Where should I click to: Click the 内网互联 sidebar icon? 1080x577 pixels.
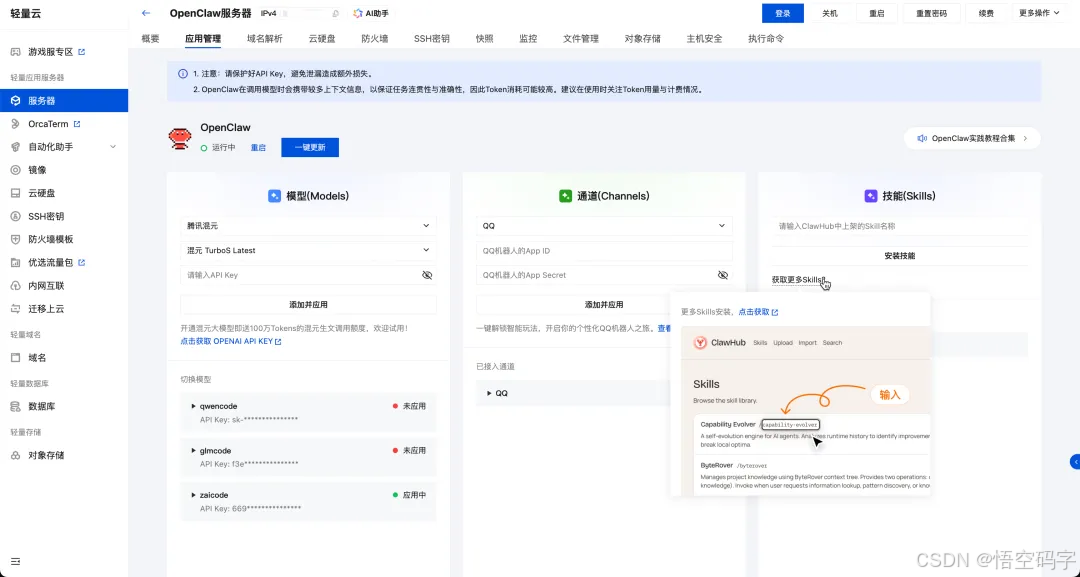pos(15,286)
